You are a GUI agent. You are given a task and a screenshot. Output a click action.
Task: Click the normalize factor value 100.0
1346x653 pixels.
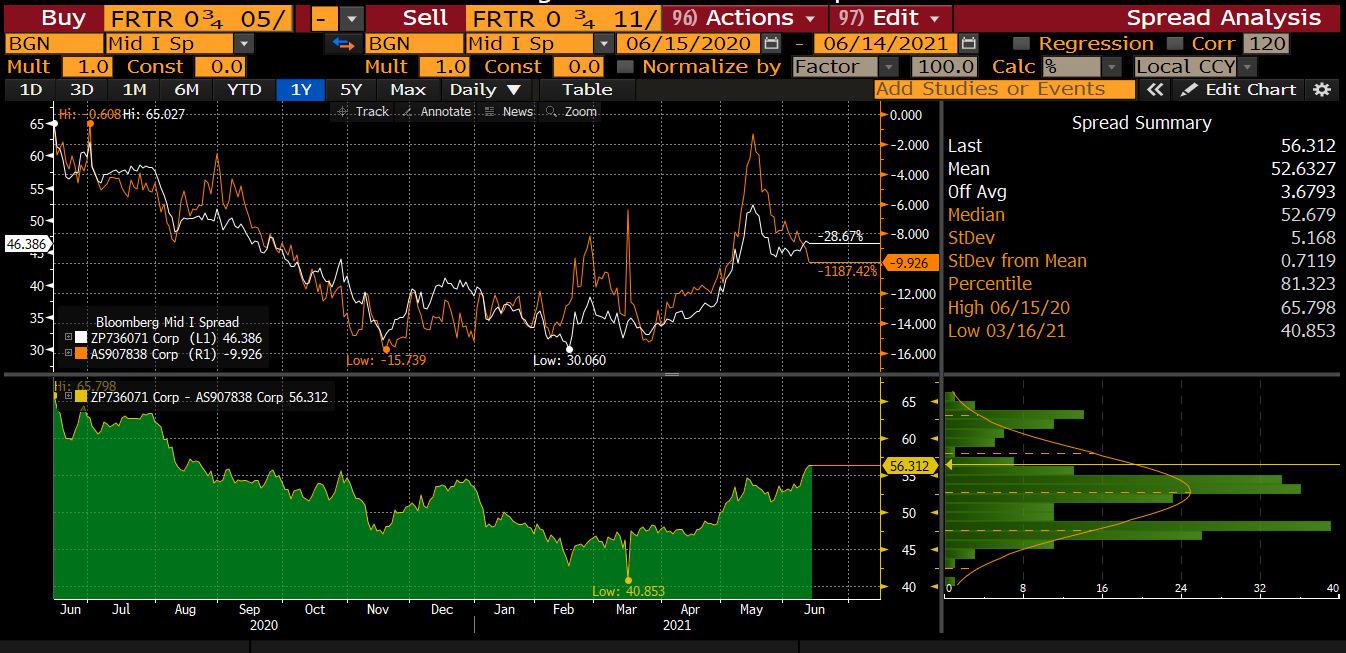tap(946, 67)
